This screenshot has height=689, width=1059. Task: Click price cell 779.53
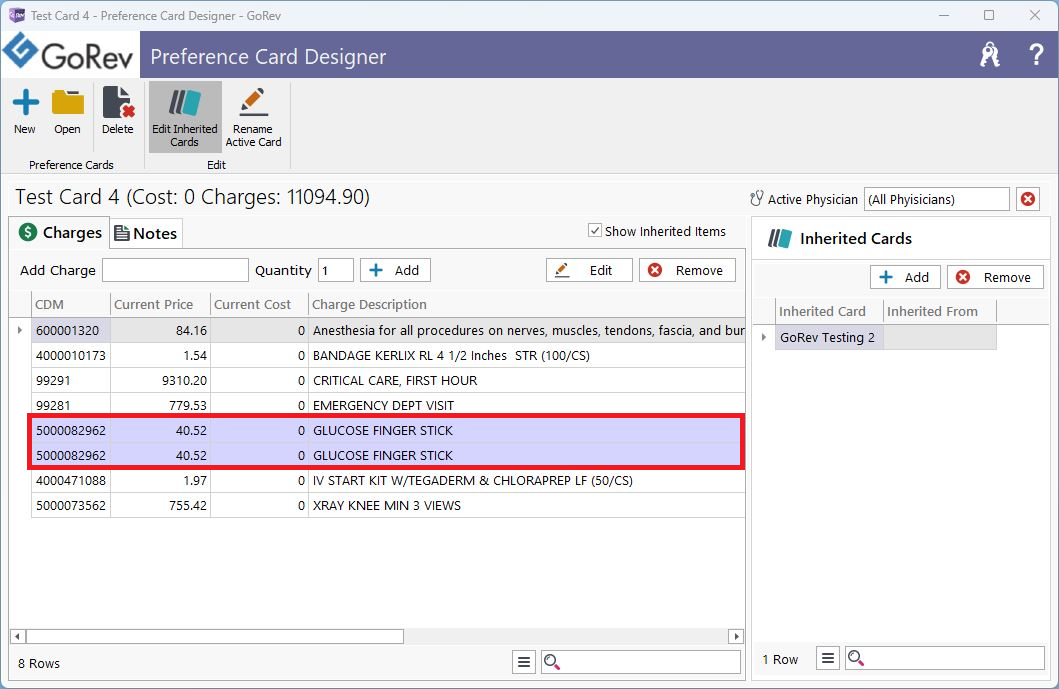161,405
